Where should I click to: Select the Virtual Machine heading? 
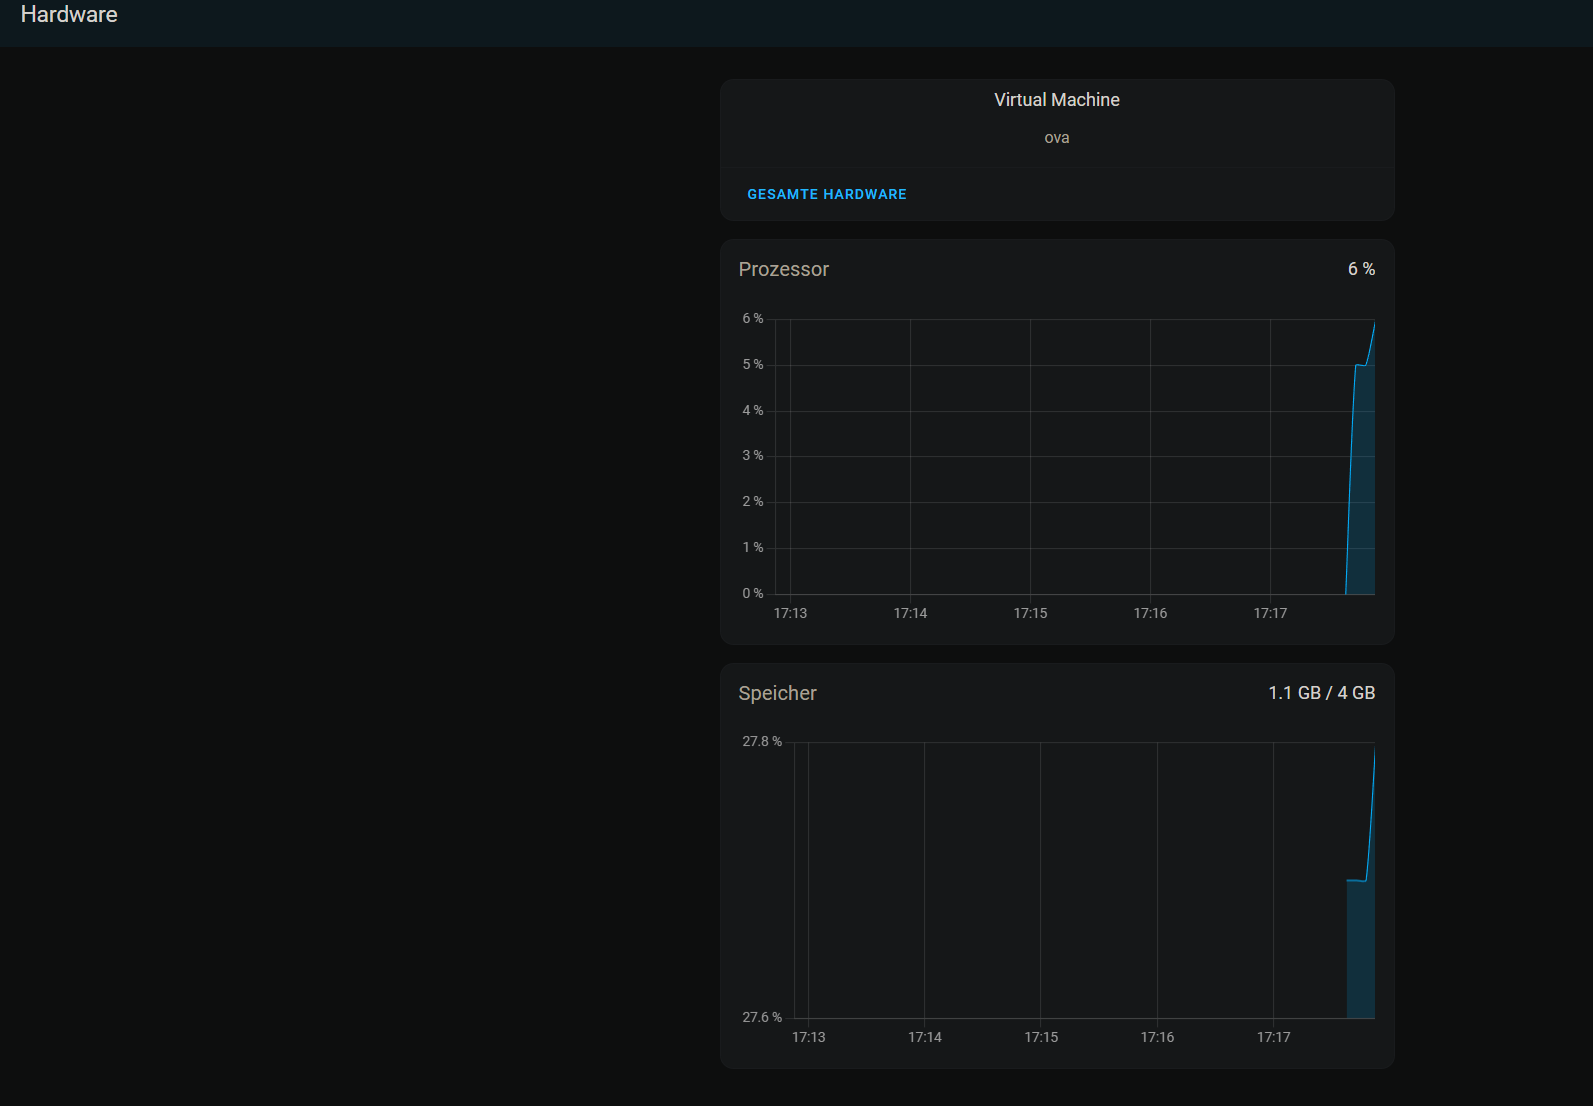pos(1056,100)
